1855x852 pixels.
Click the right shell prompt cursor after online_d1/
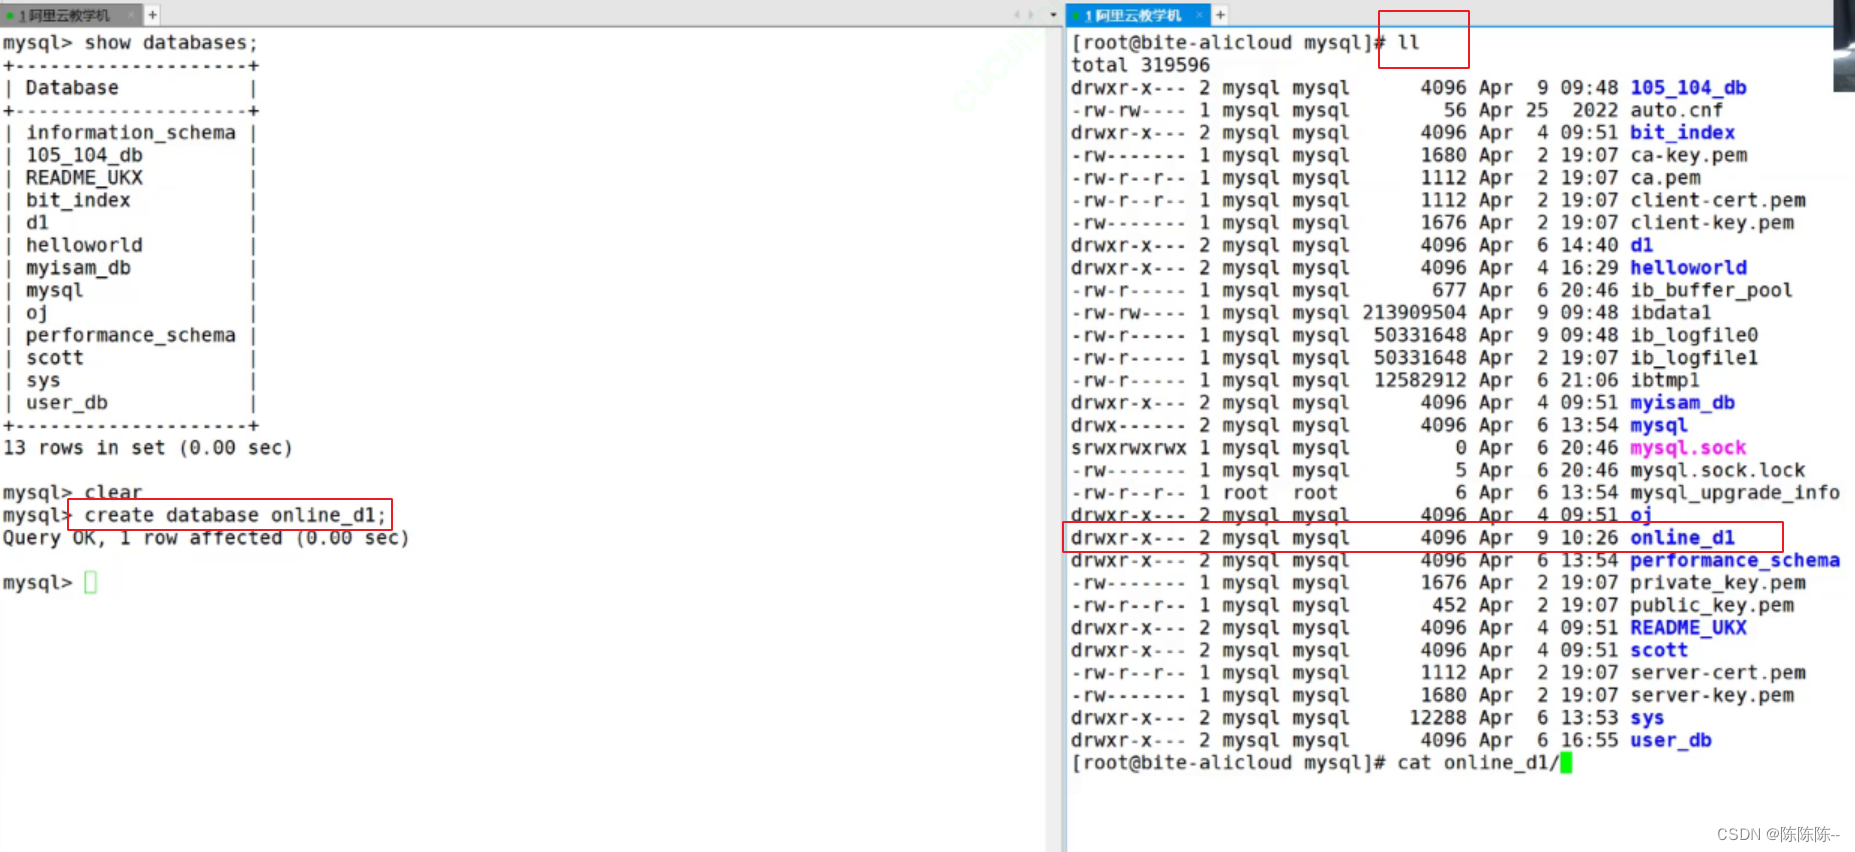coord(1566,763)
